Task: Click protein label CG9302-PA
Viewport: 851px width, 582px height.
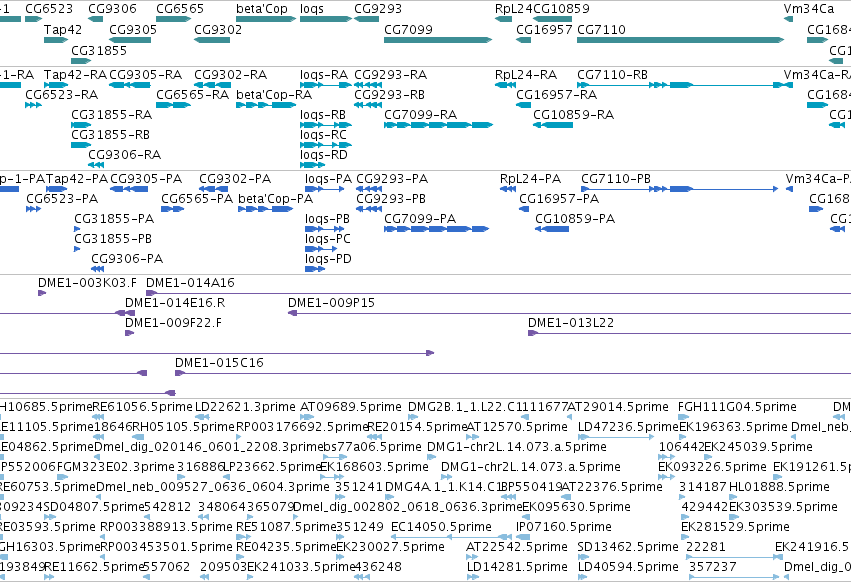Action: pyautogui.click(x=235, y=179)
